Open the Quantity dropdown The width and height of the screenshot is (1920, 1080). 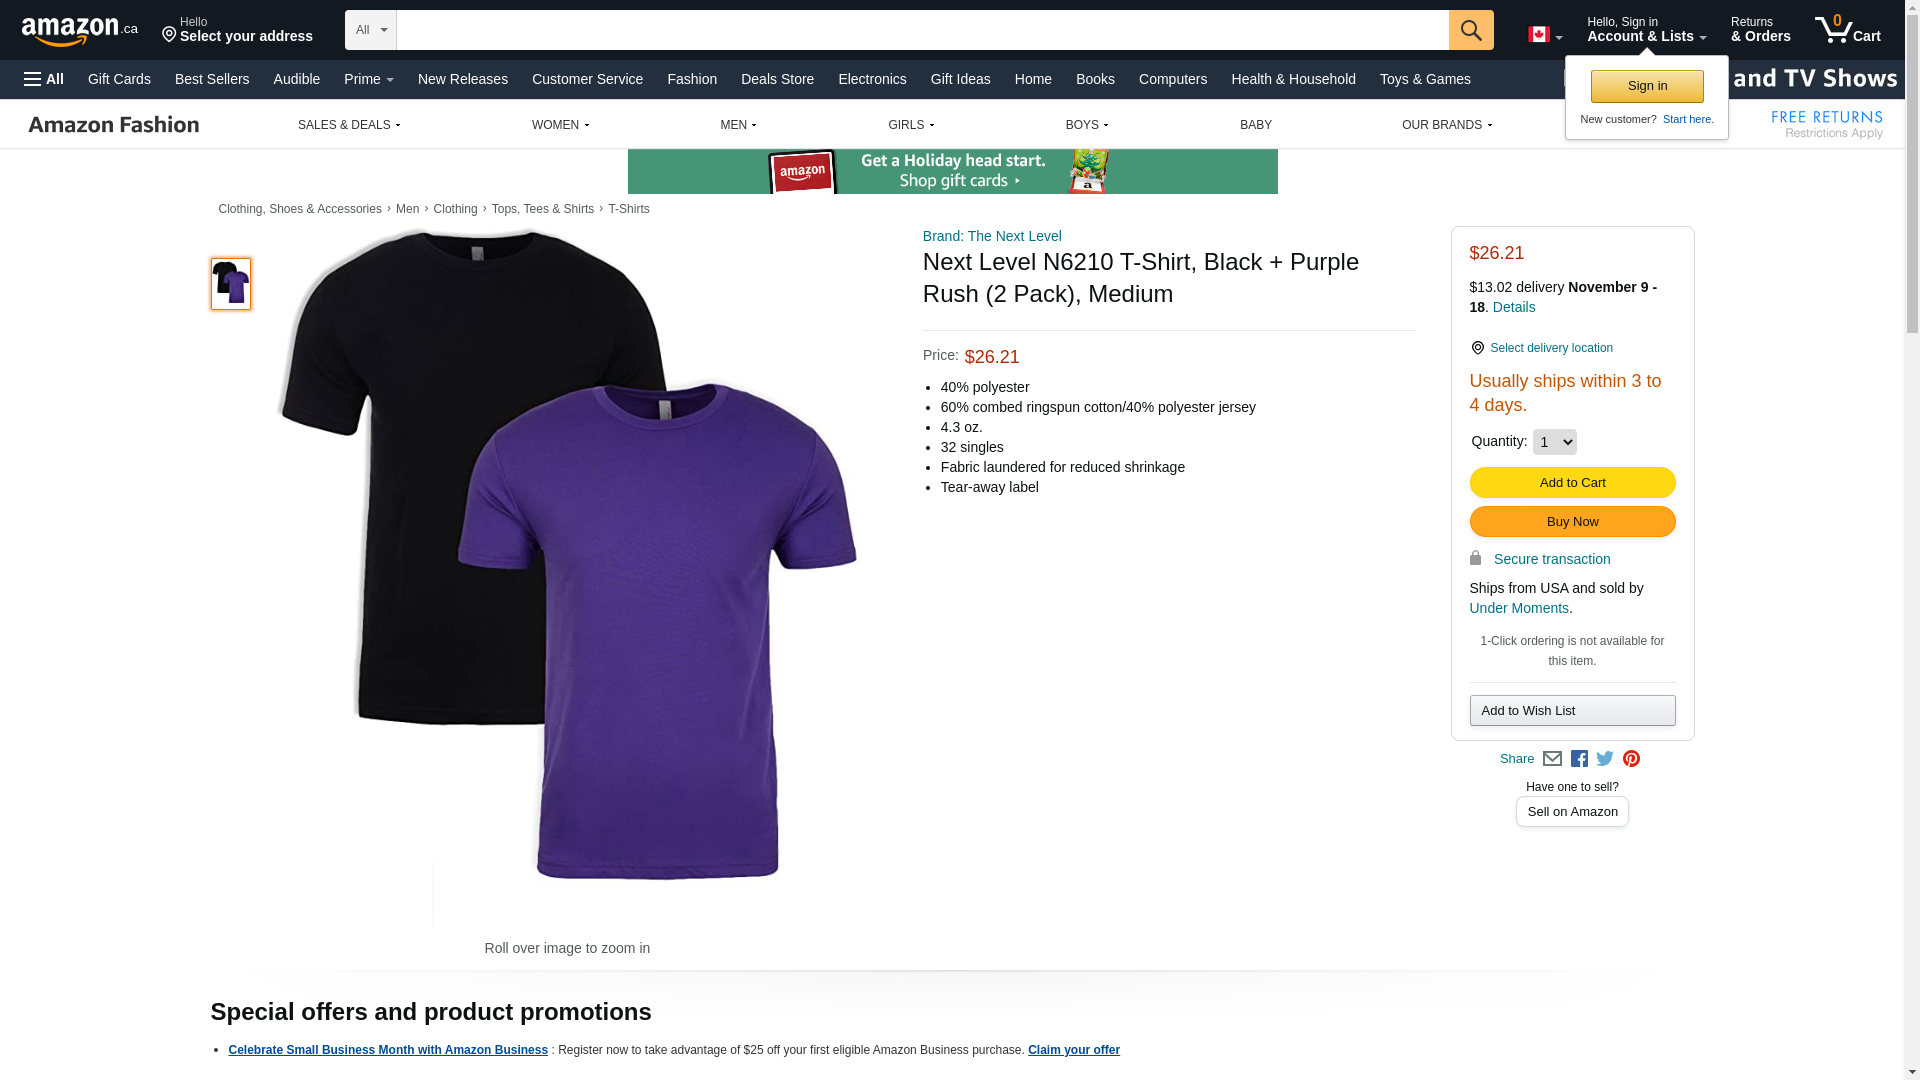[1554, 442]
